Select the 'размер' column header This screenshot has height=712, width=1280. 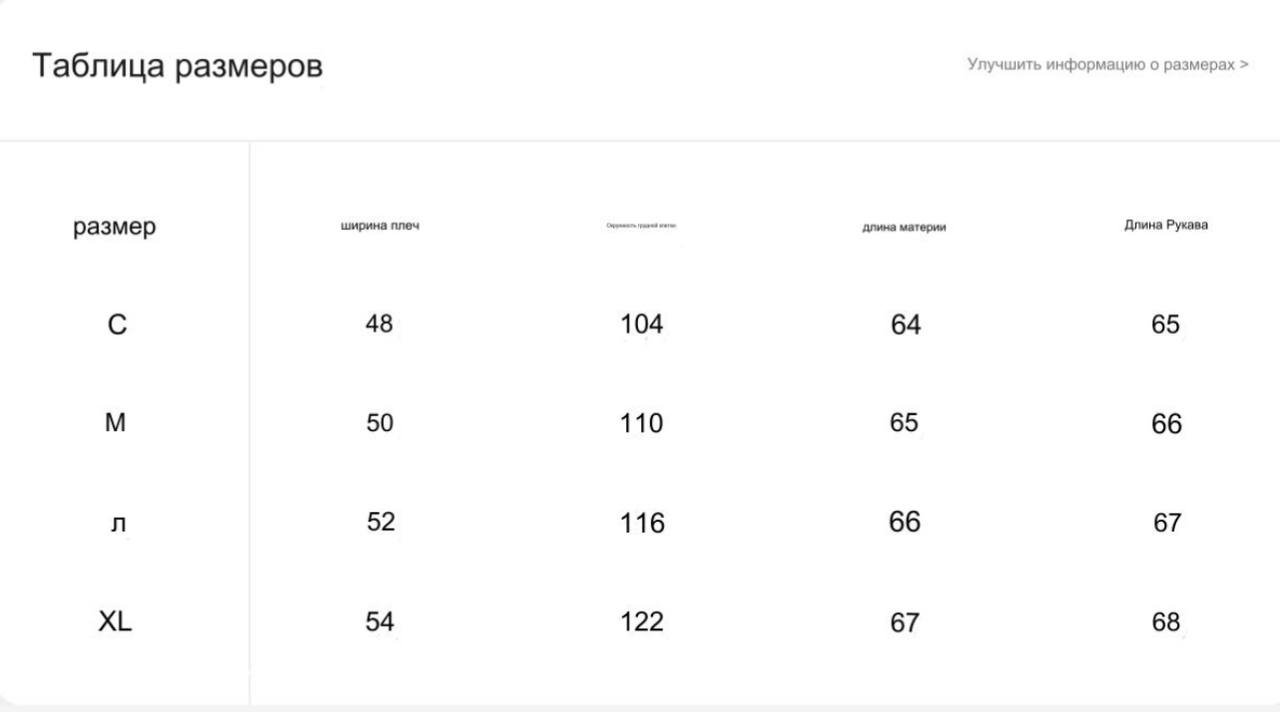click(115, 227)
